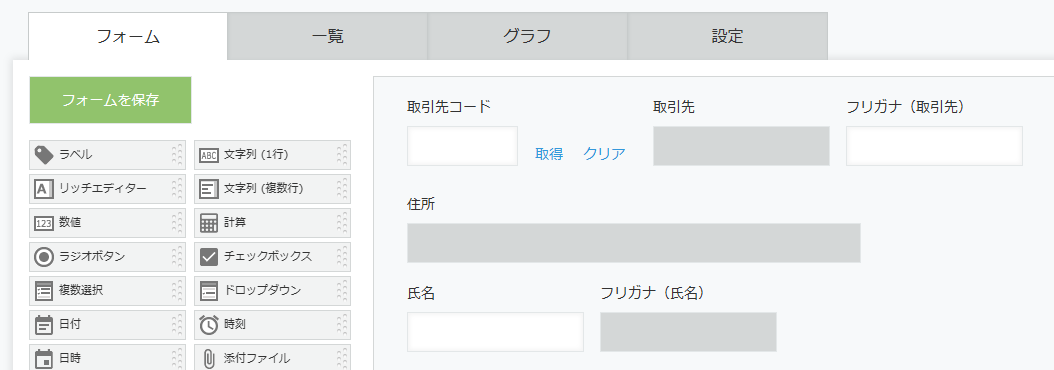Pick the 日付 calendar icon

(44, 324)
